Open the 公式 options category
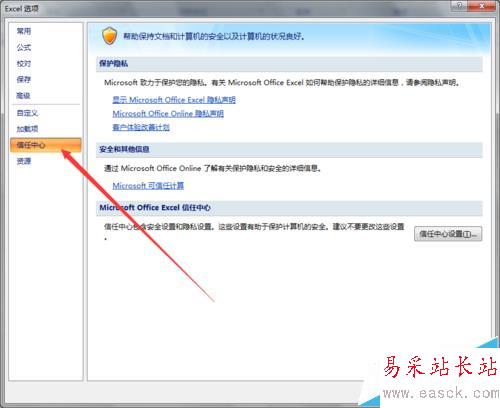The width and height of the screenshot is (500, 408). (x=24, y=47)
